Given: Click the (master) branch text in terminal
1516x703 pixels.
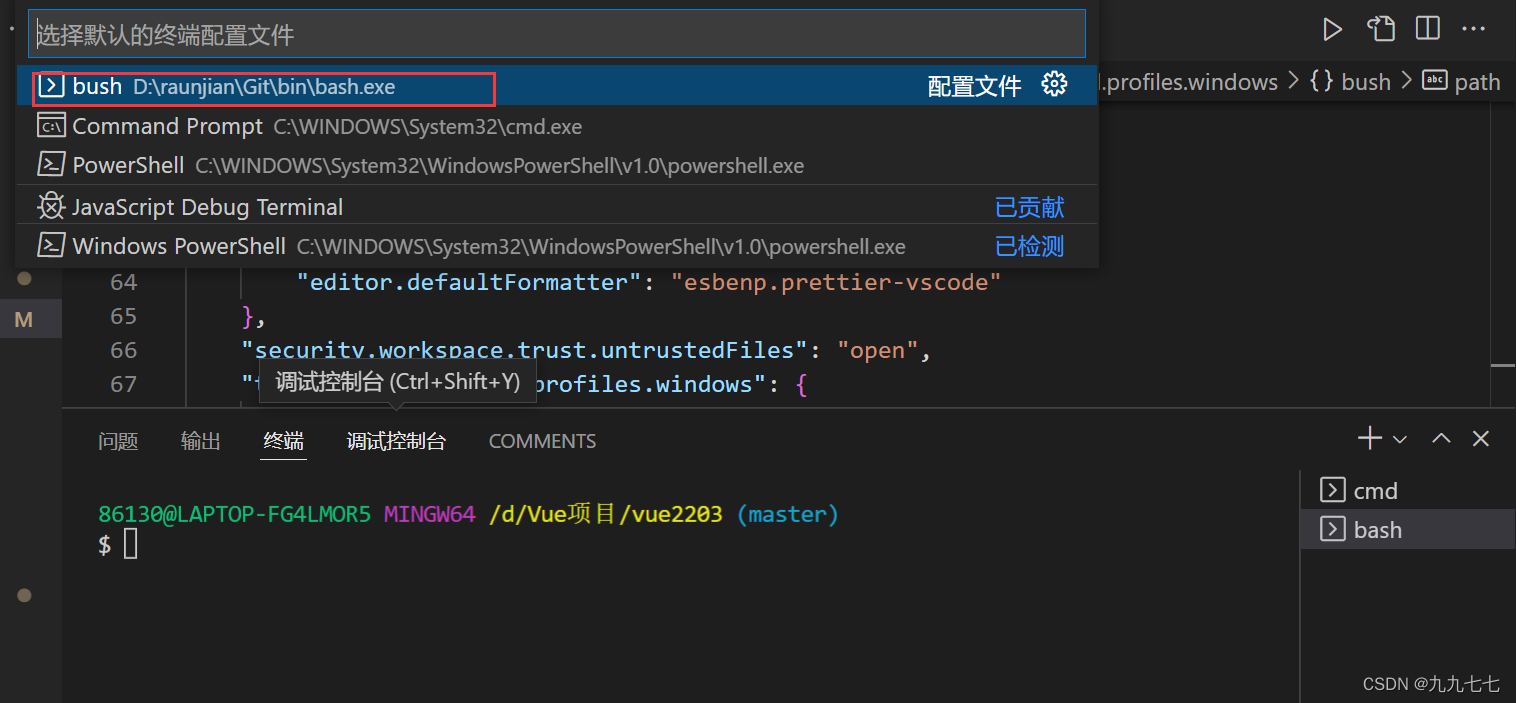Looking at the screenshot, I should [788, 514].
